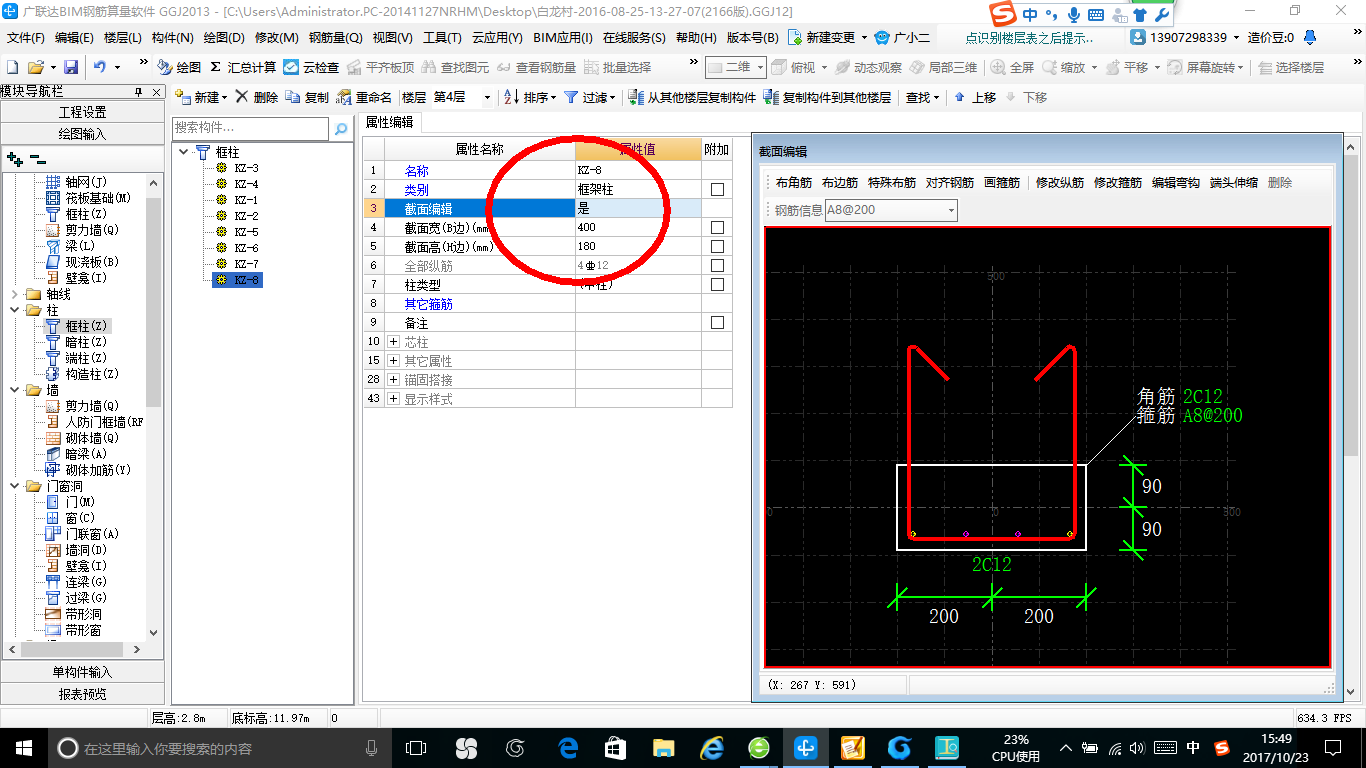Screen dimensions: 1366x768
Task: Click 复制 copy icon in component toolbar
Action: point(293,97)
